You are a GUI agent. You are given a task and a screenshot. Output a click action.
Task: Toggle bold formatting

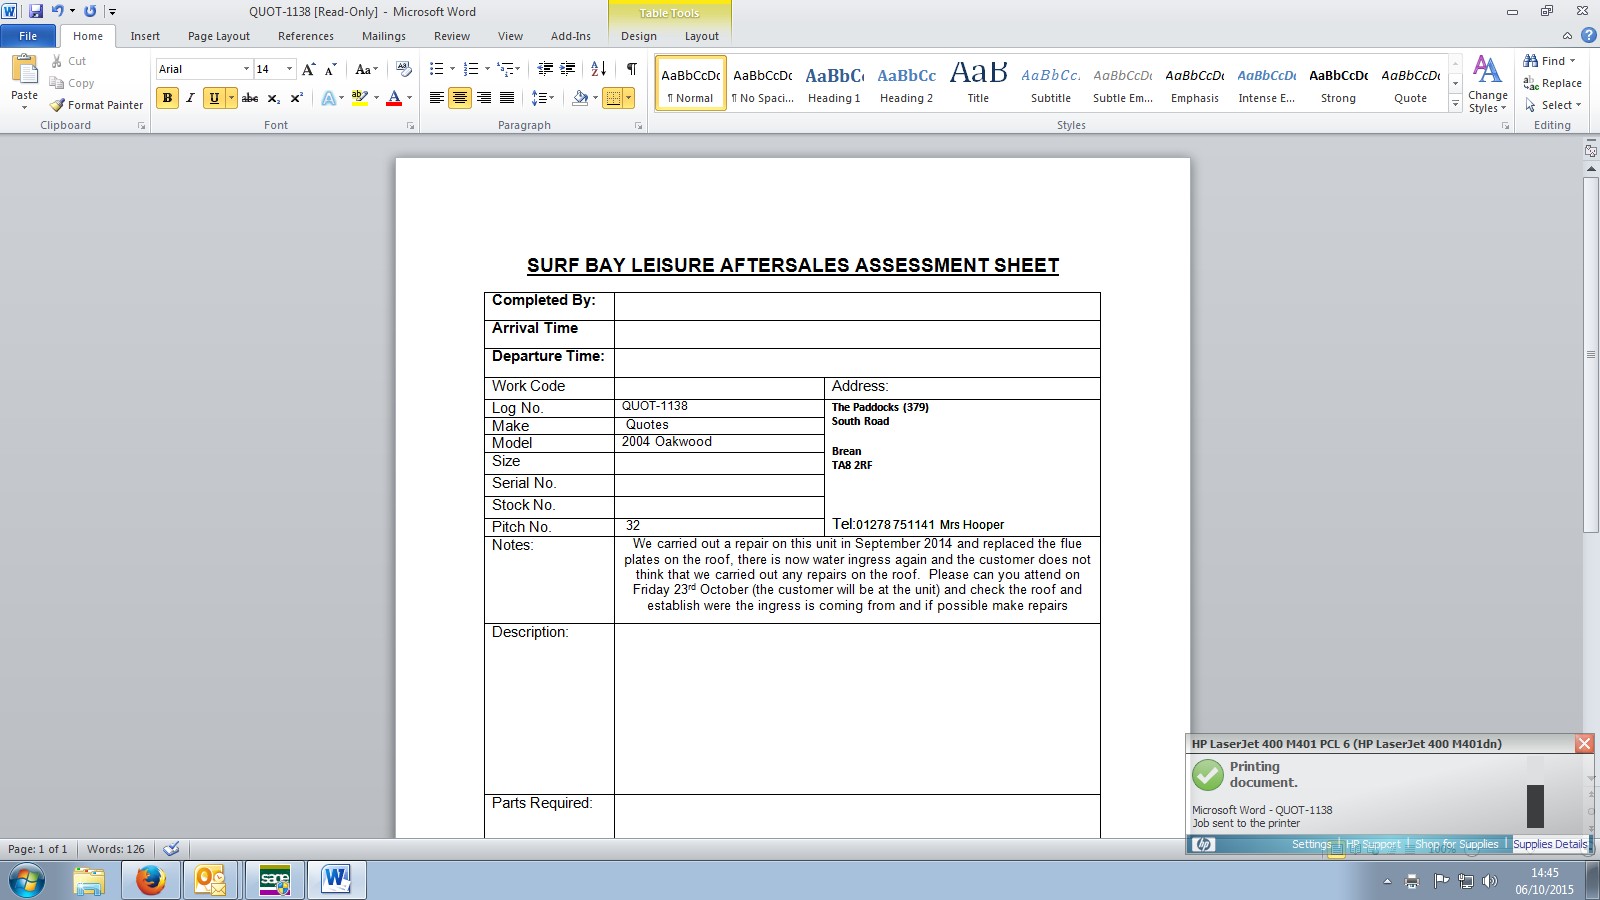click(x=167, y=98)
